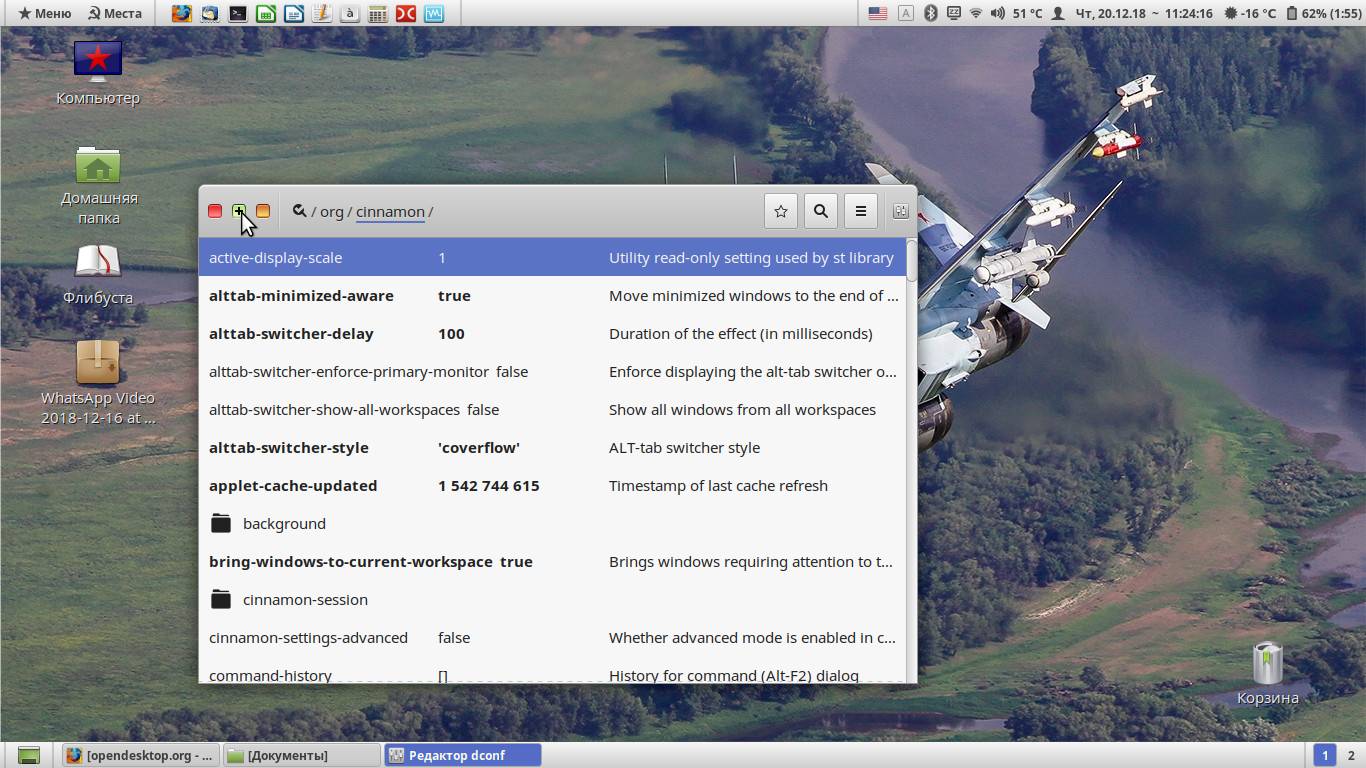The height and width of the screenshot is (768, 1366).
Task: Open the bookmarks star button in dconf editor
Action: pyautogui.click(x=781, y=211)
